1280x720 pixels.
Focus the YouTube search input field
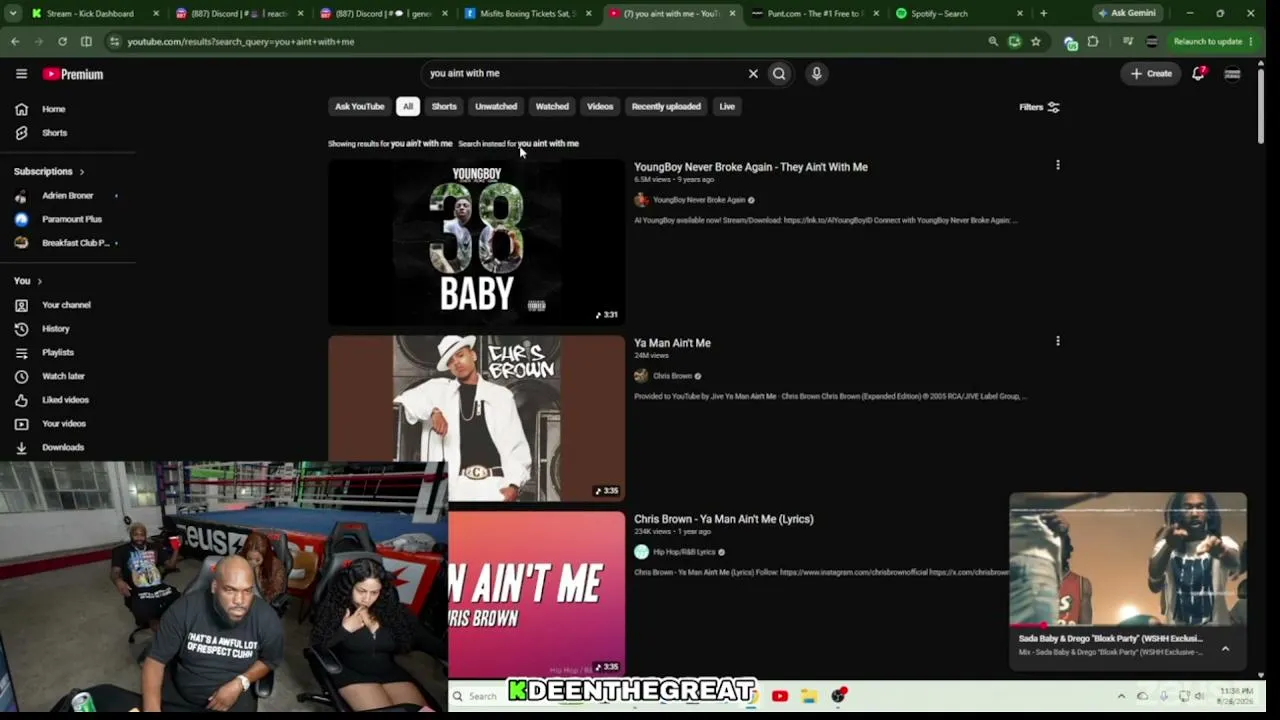585,73
